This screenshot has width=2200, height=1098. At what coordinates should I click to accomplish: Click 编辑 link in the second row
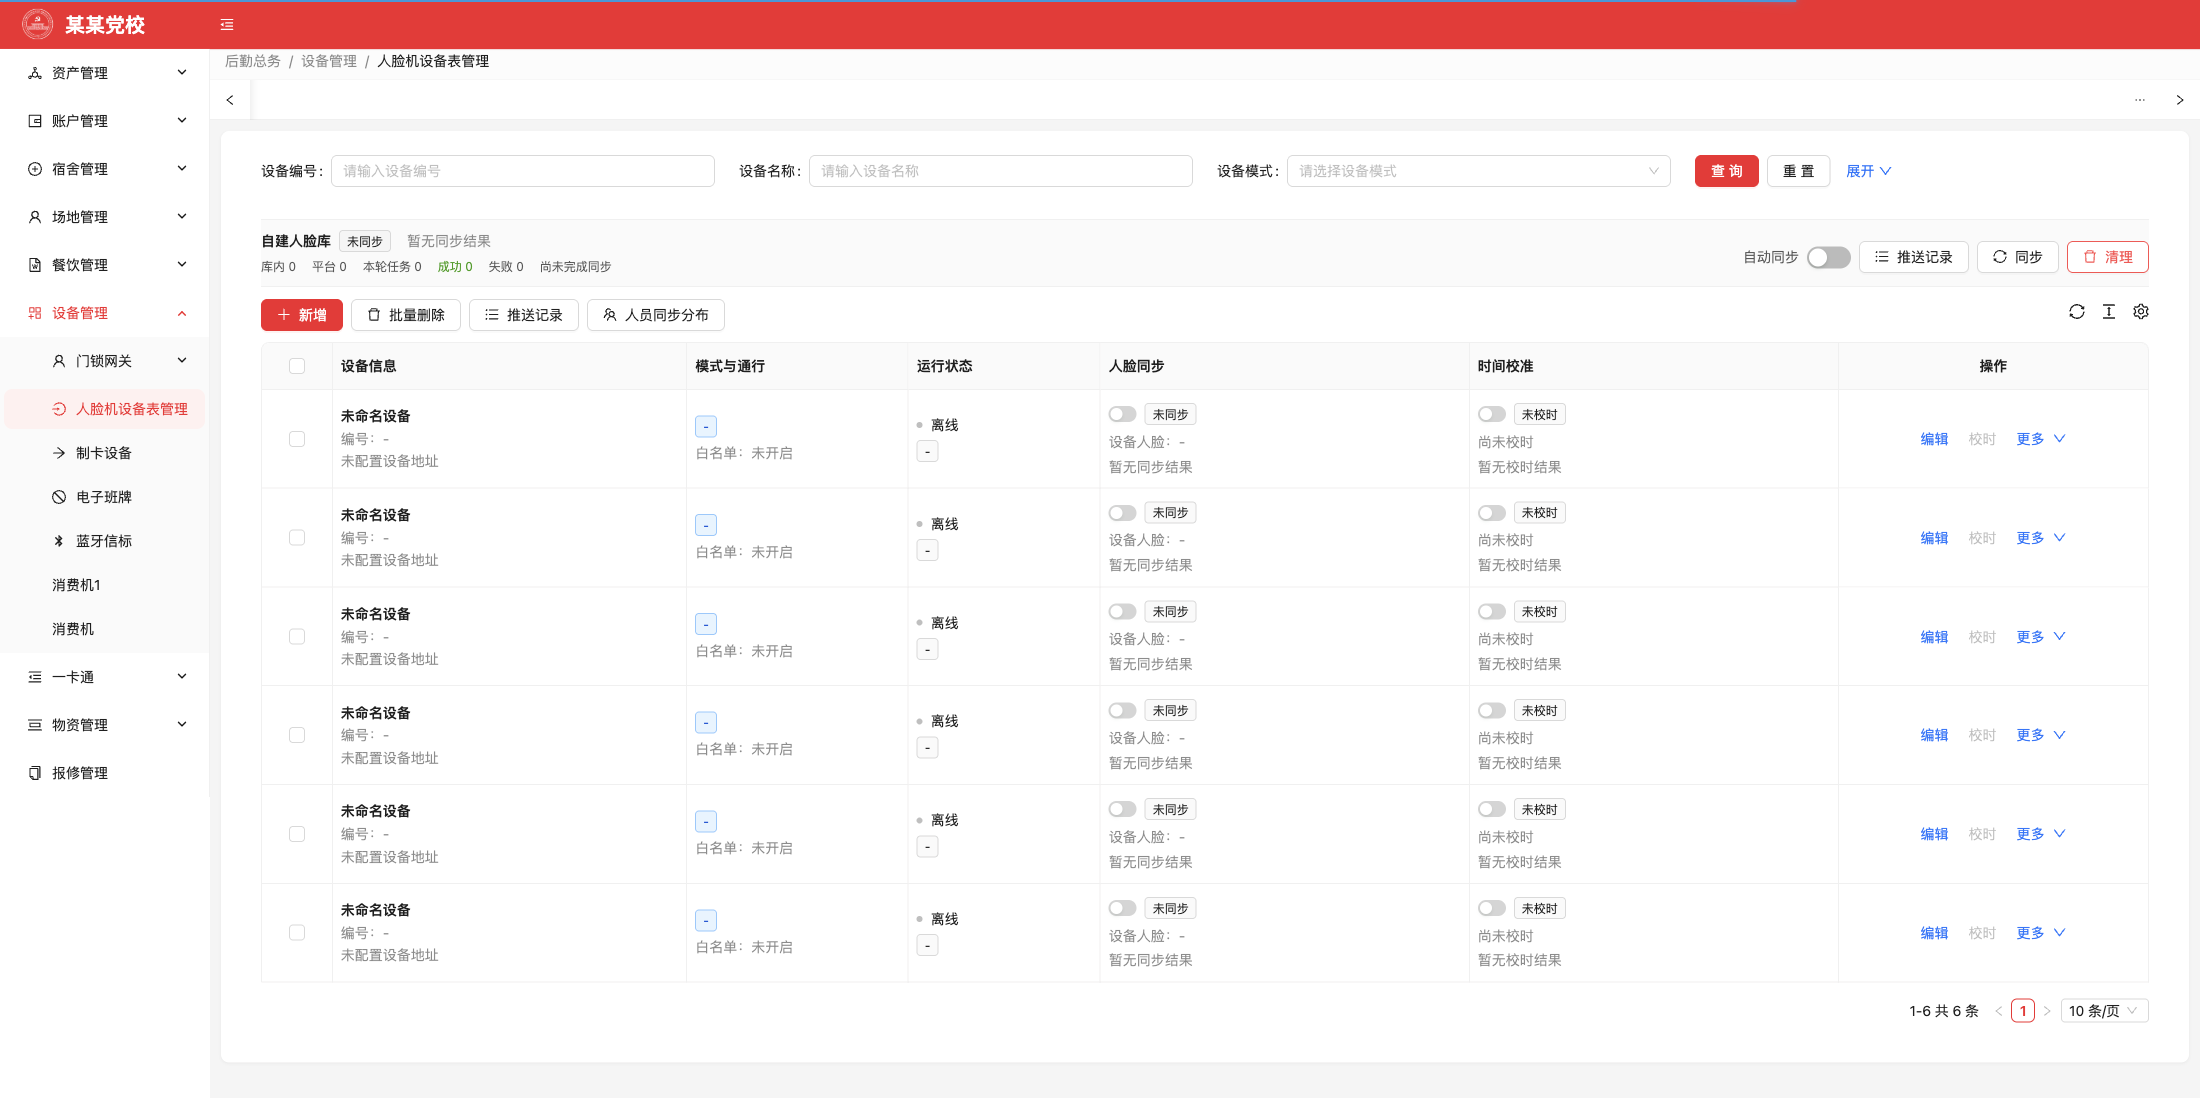[1934, 538]
